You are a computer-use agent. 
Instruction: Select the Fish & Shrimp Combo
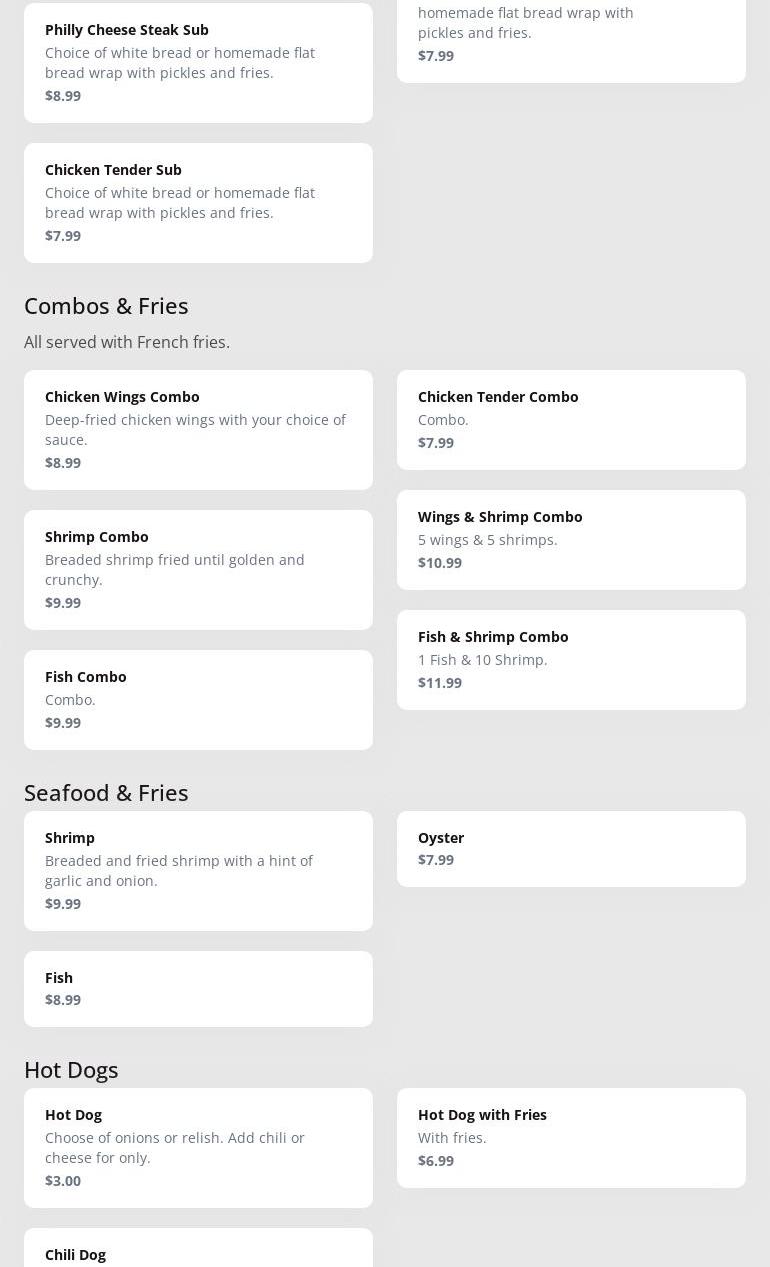point(571,660)
